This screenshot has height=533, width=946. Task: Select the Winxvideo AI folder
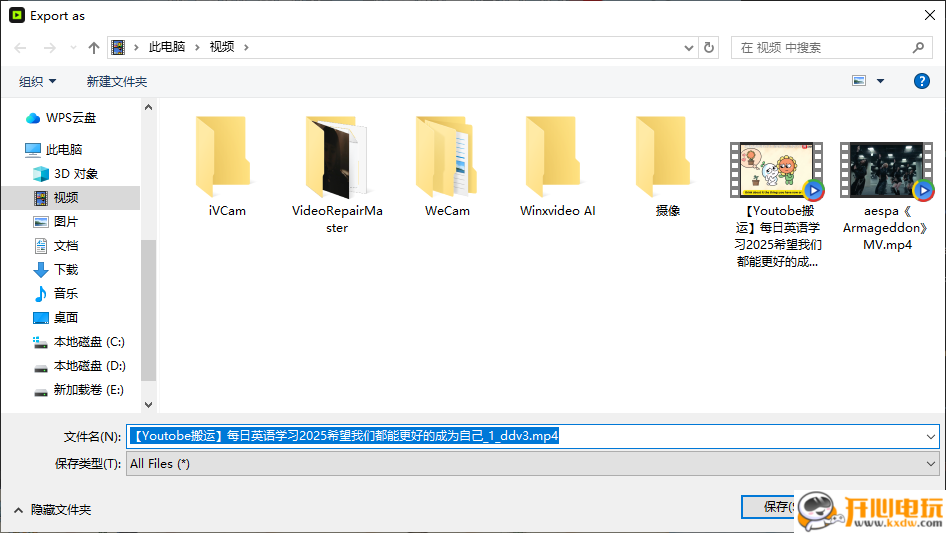click(x=557, y=167)
